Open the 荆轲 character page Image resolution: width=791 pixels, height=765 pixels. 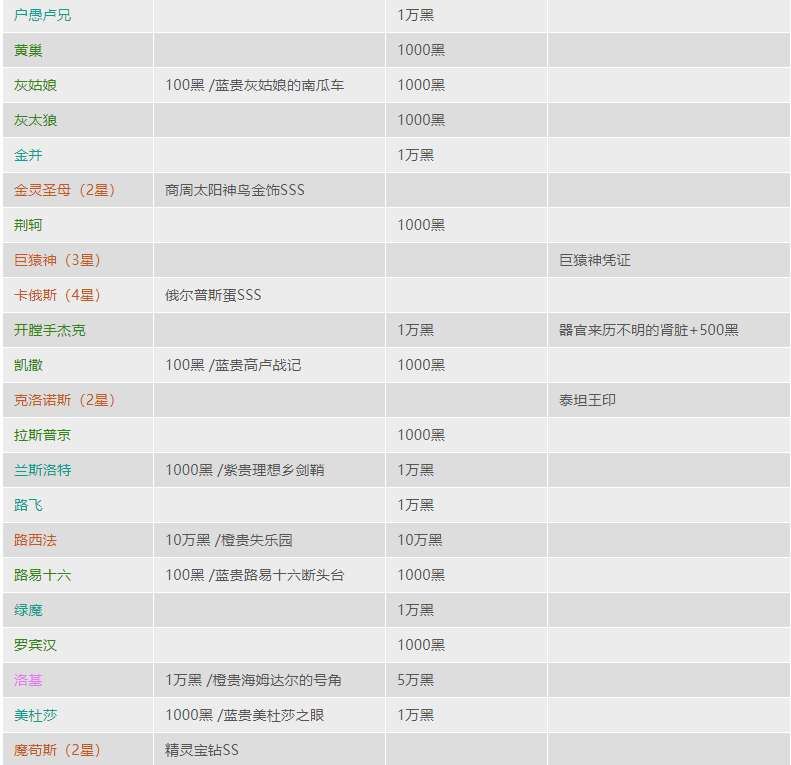tap(29, 225)
